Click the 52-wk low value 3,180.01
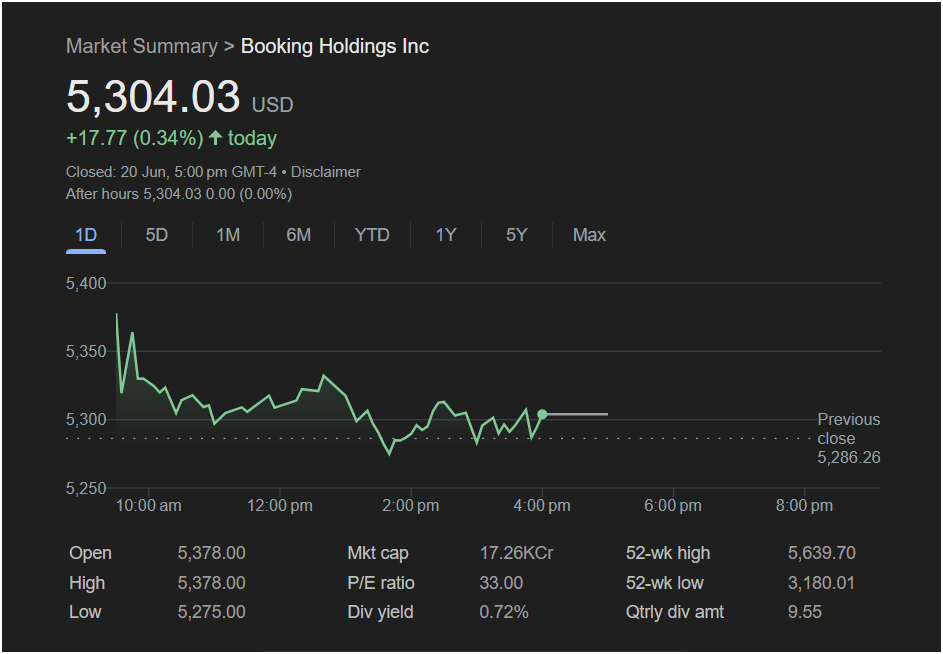 [821, 583]
